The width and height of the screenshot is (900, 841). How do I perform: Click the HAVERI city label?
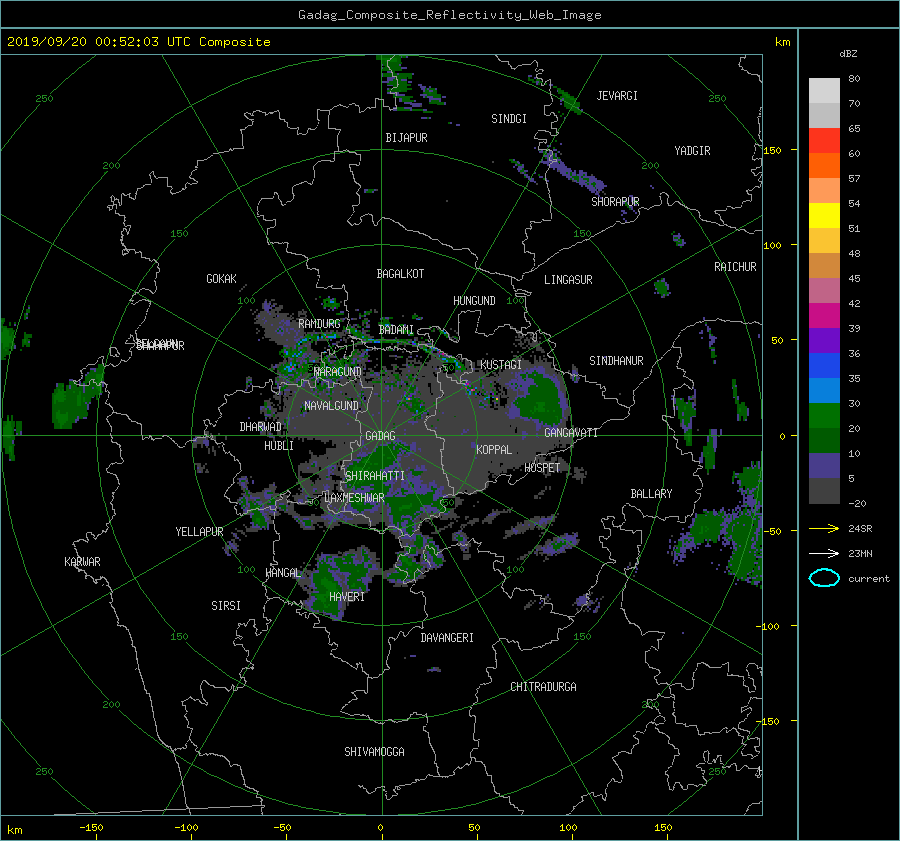[x=347, y=597]
